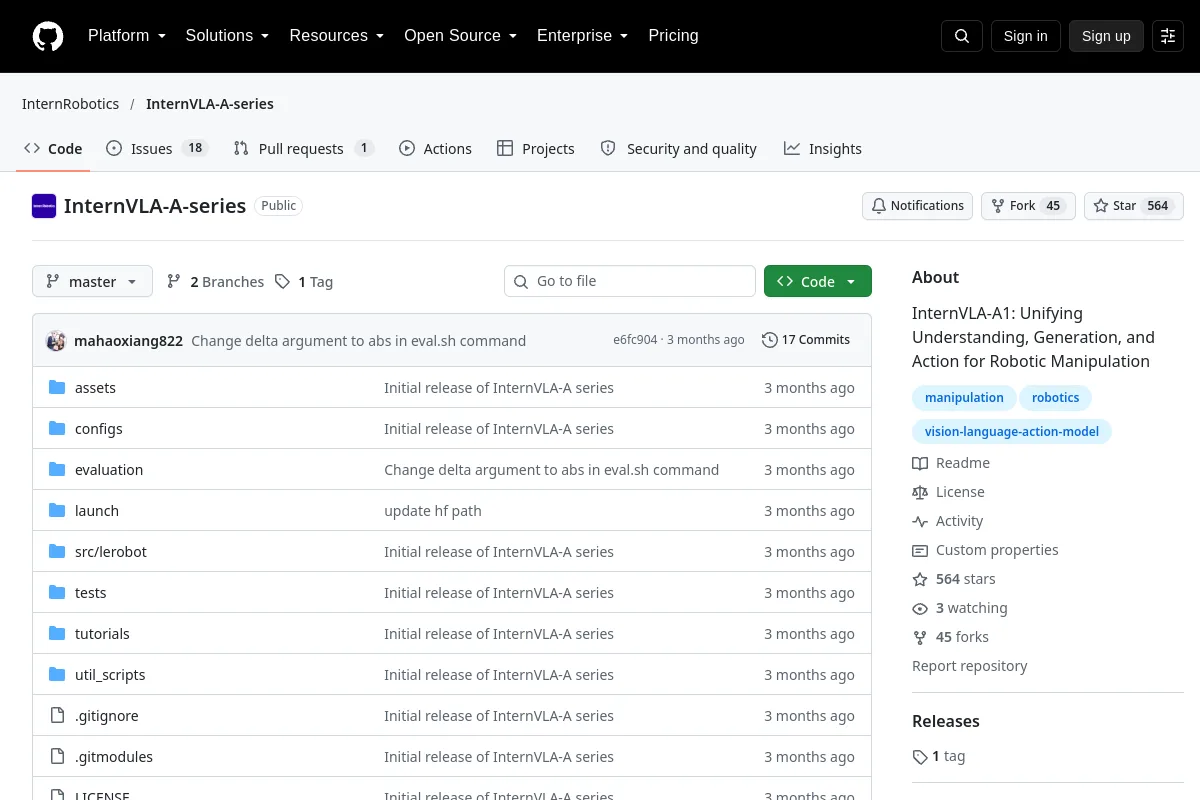Open the latest commit message 'Change delta argument' in header row
The height and width of the screenshot is (800, 1200).
pos(358,341)
